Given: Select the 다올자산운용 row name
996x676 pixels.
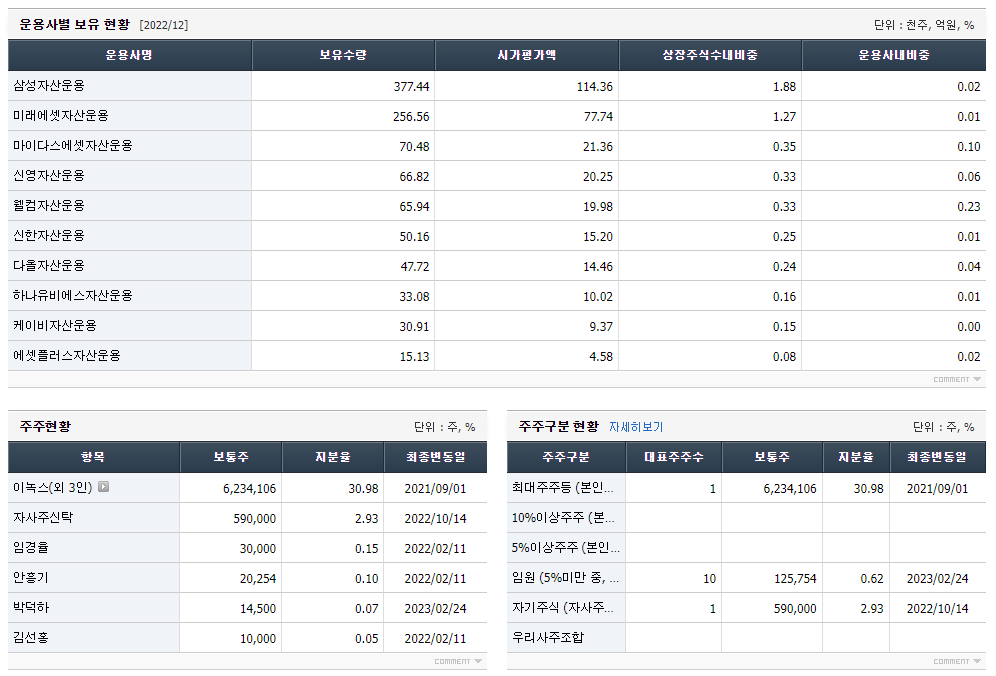Looking at the screenshot, I should 49,266.
